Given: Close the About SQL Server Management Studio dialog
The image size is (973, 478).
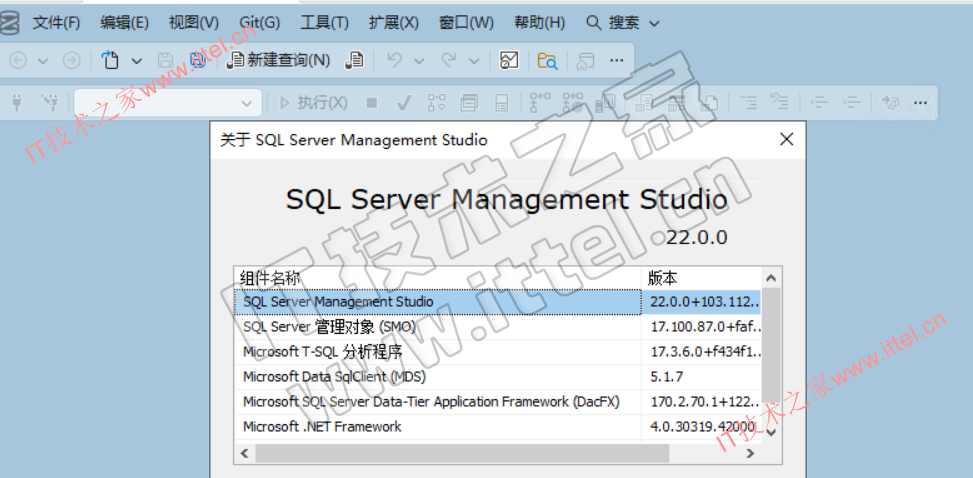Looking at the screenshot, I should (x=787, y=139).
